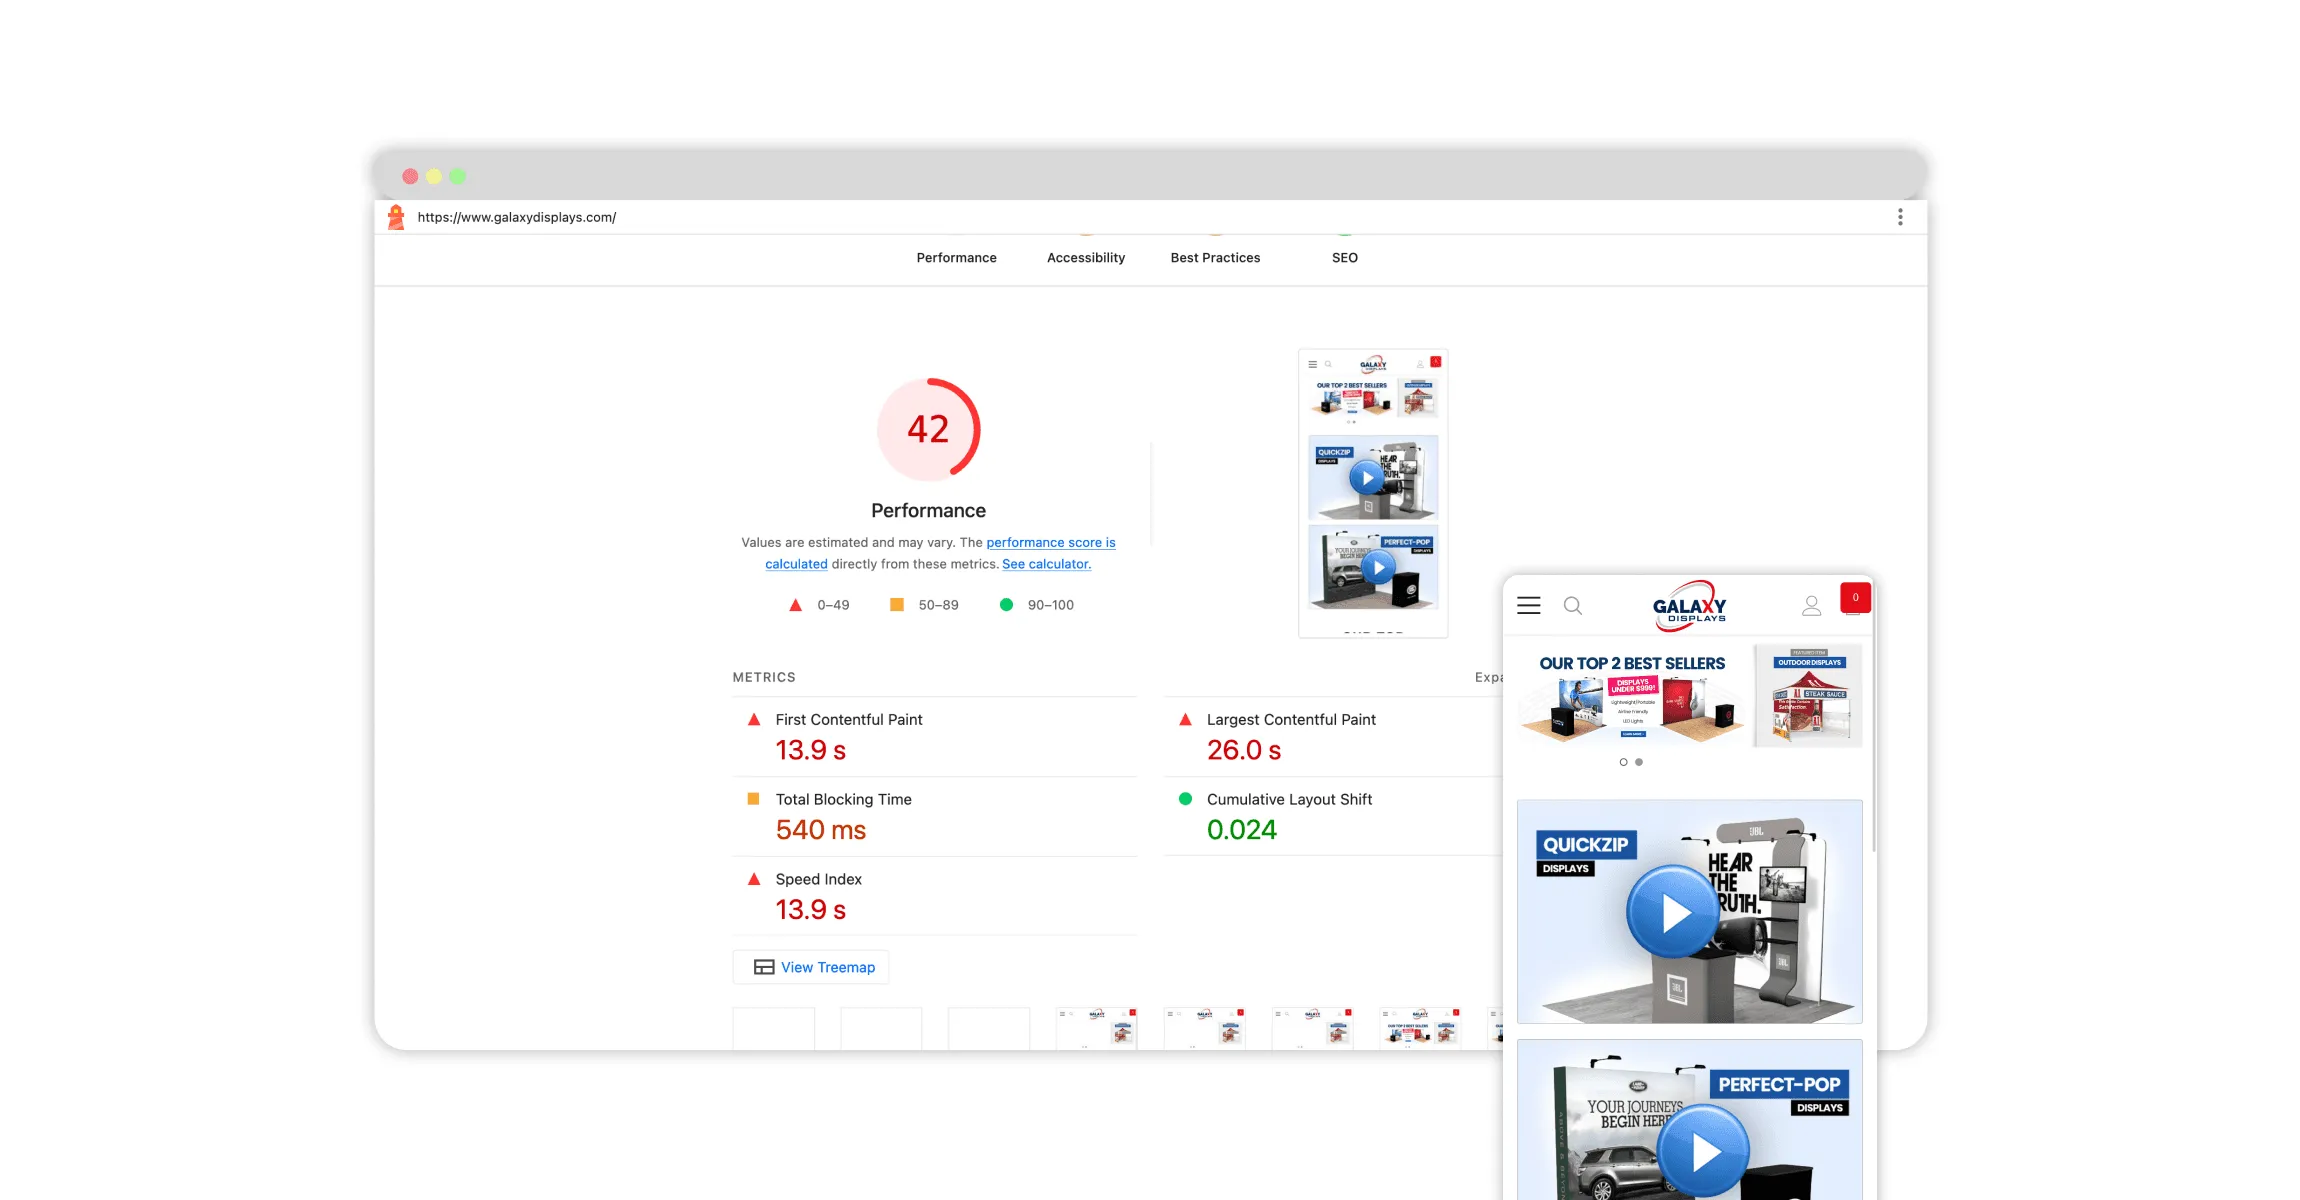Click the orange square 50–89 legend marker
The image size is (2300, 1200).
tap(897, 604)
